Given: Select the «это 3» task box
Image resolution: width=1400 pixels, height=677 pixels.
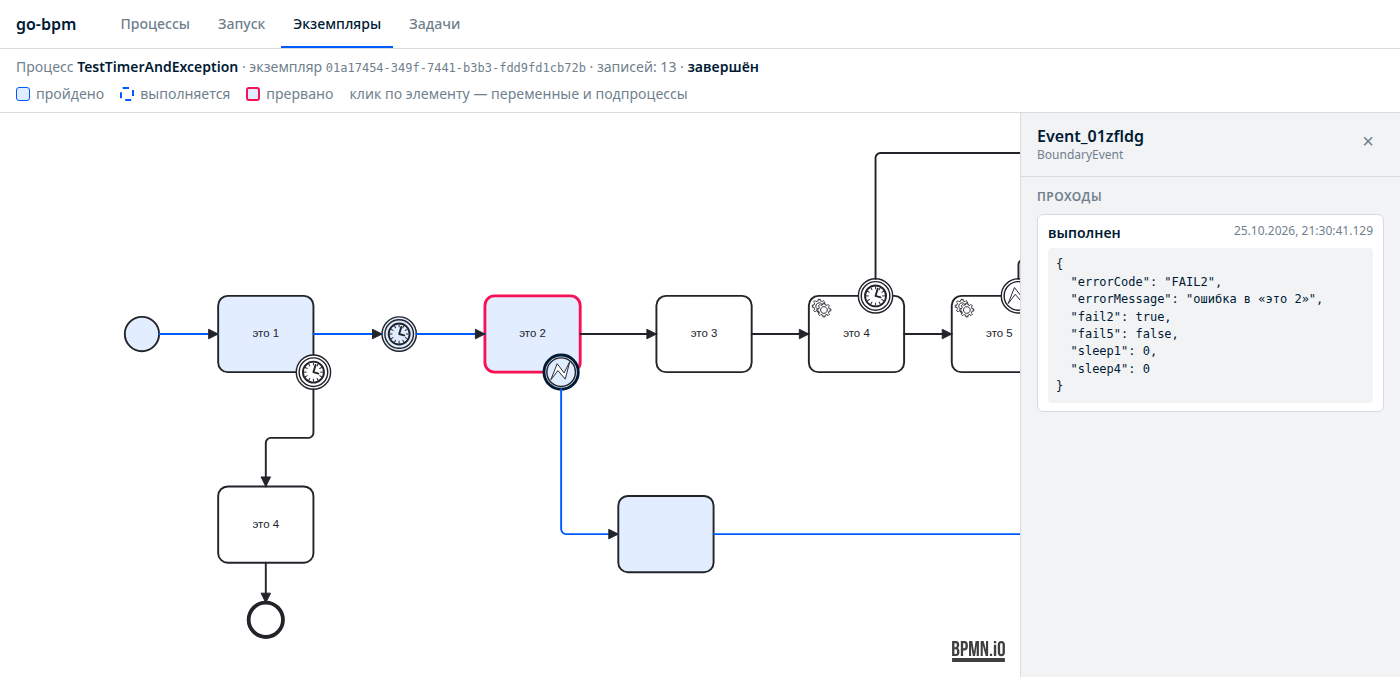Looking at the screenshot, I should coord(704,334).
